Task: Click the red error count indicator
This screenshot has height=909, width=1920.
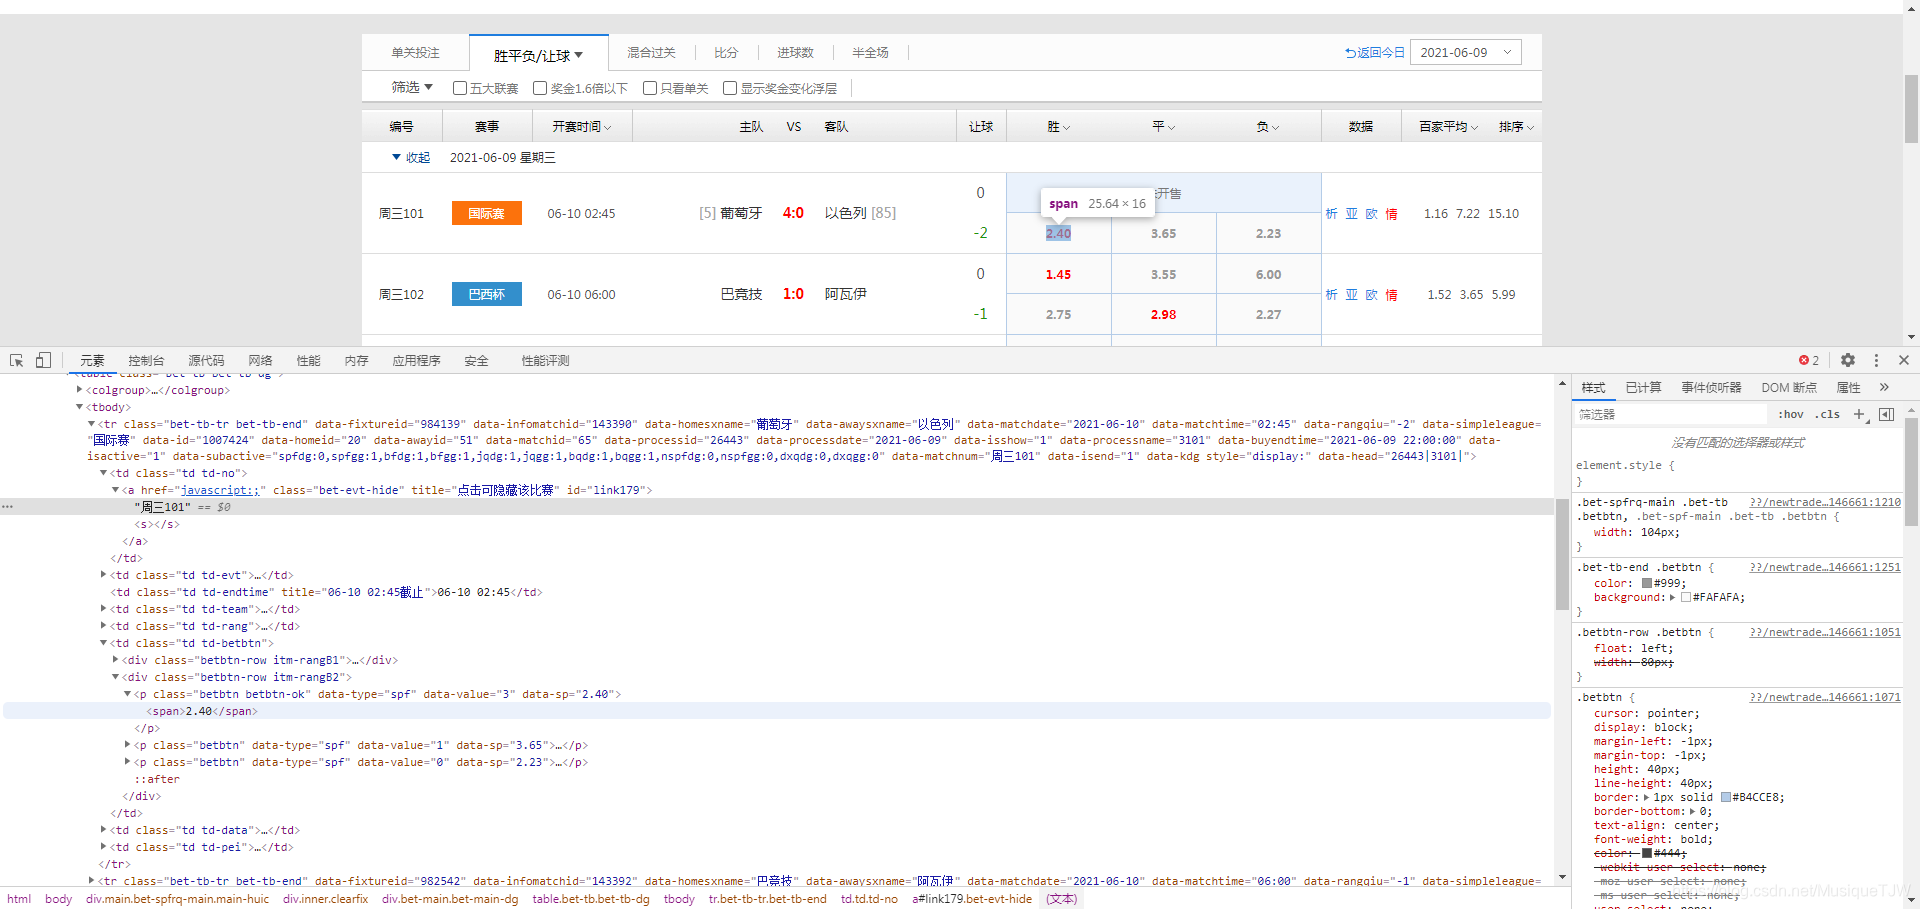Action: (x=1809, y=360)
